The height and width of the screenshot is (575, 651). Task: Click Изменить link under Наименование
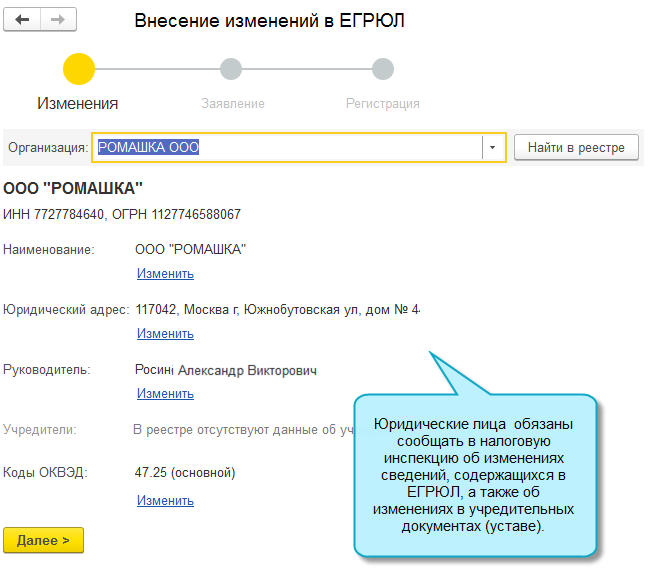(165, 274)
